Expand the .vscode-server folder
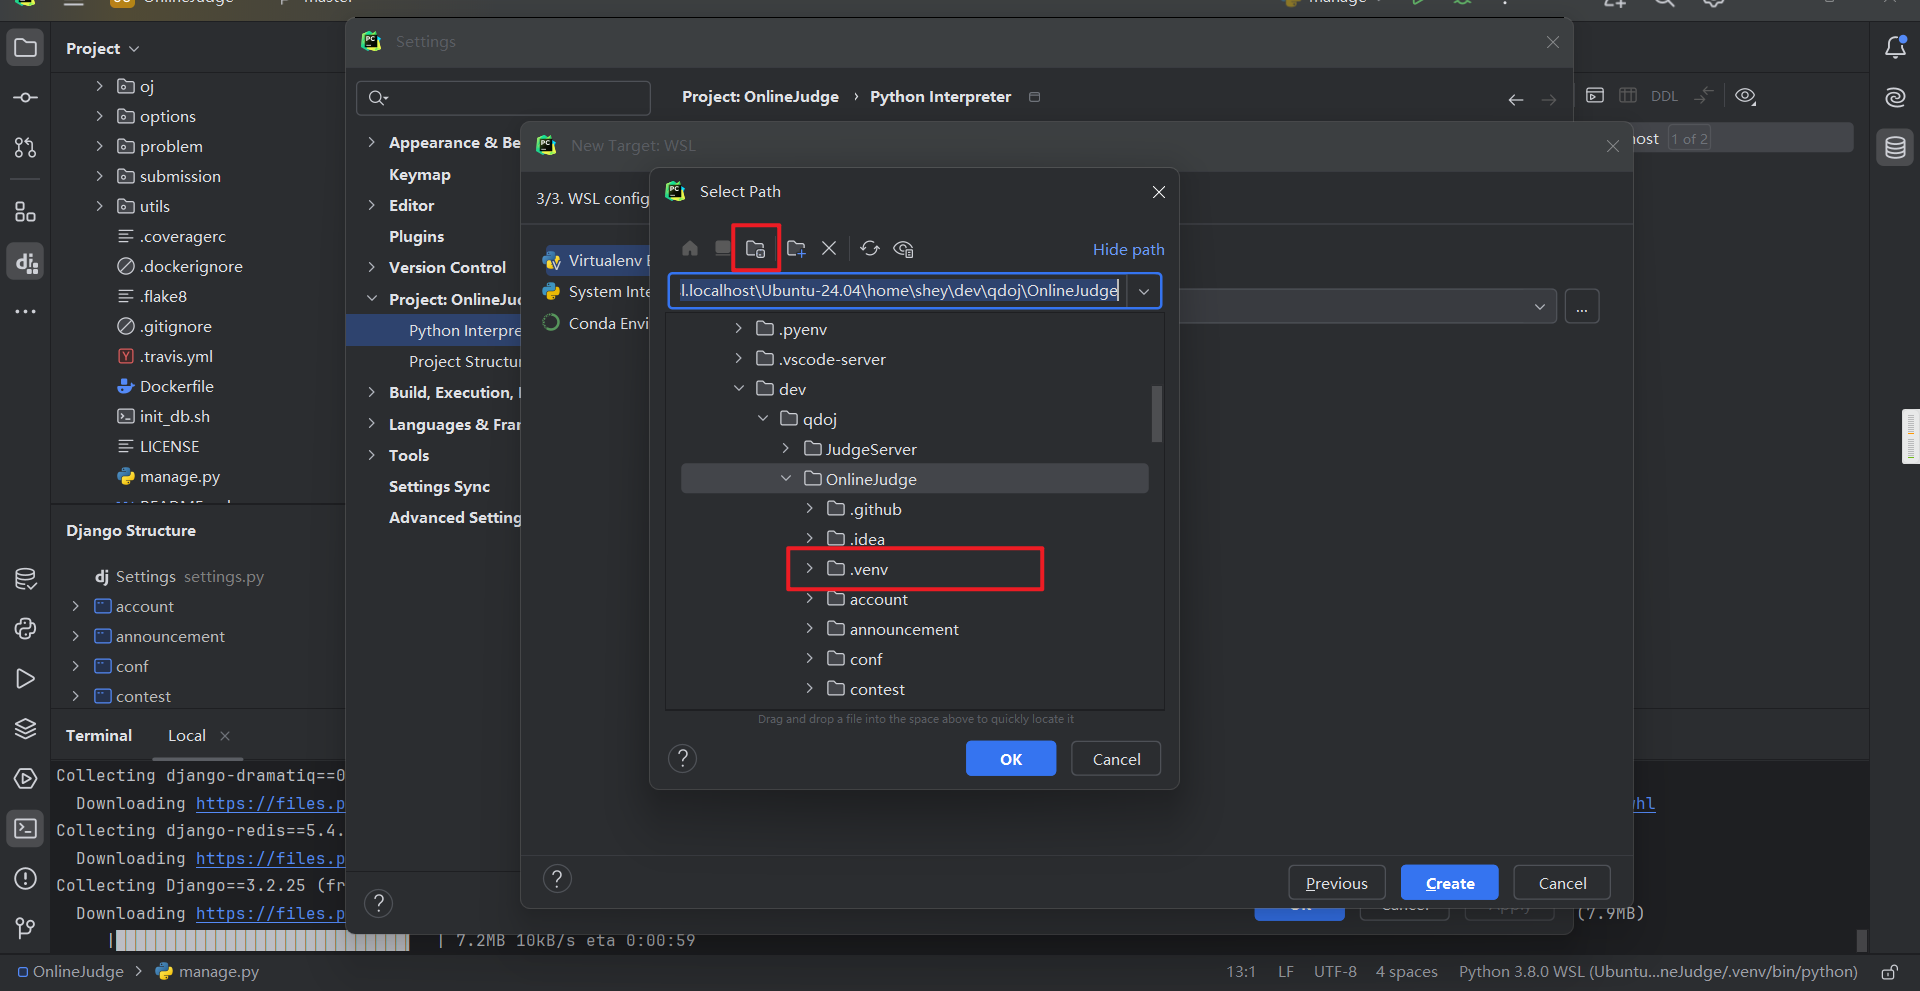Screen dimensions: 1920x991 click(739, 359)
